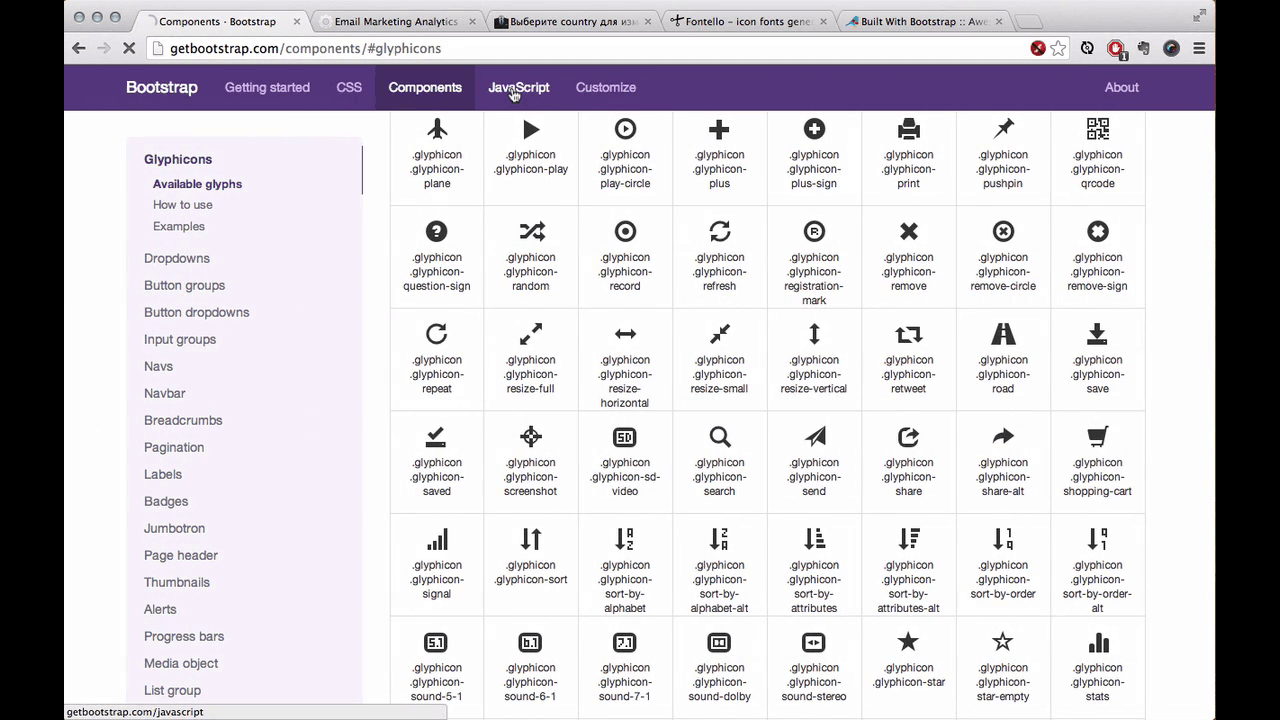Select the glyphicon-sort-by-attributes icon

[x=814, y=540]
